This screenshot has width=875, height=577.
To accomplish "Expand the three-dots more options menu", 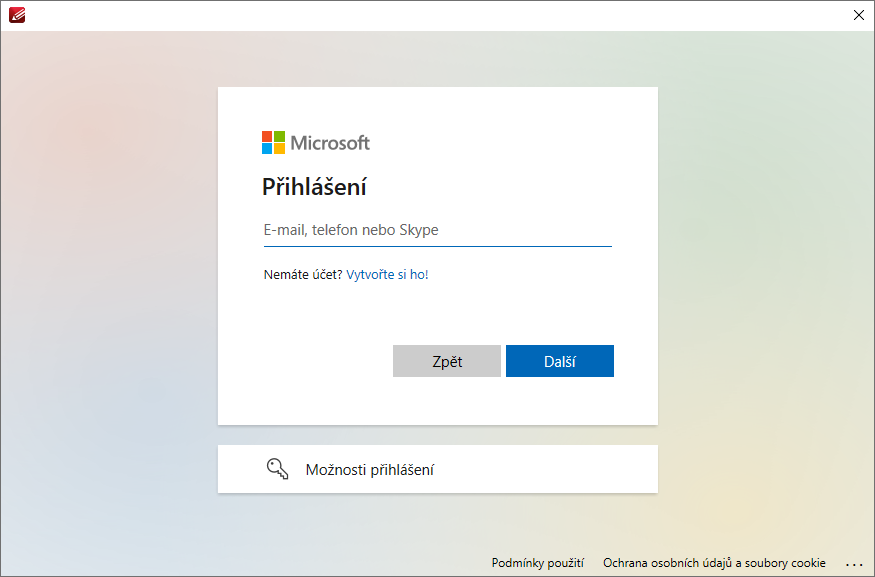I will [x=854, y=564].
